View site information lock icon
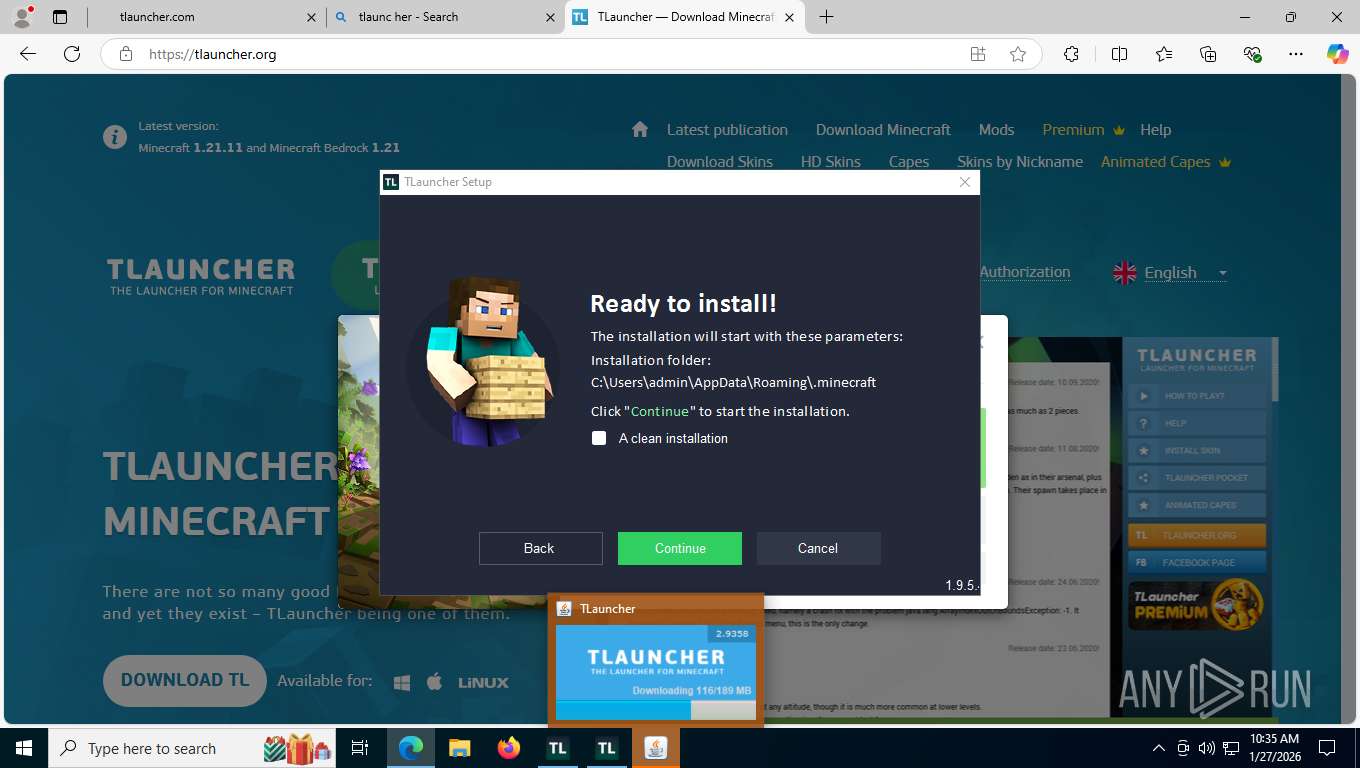 point(126,54)
